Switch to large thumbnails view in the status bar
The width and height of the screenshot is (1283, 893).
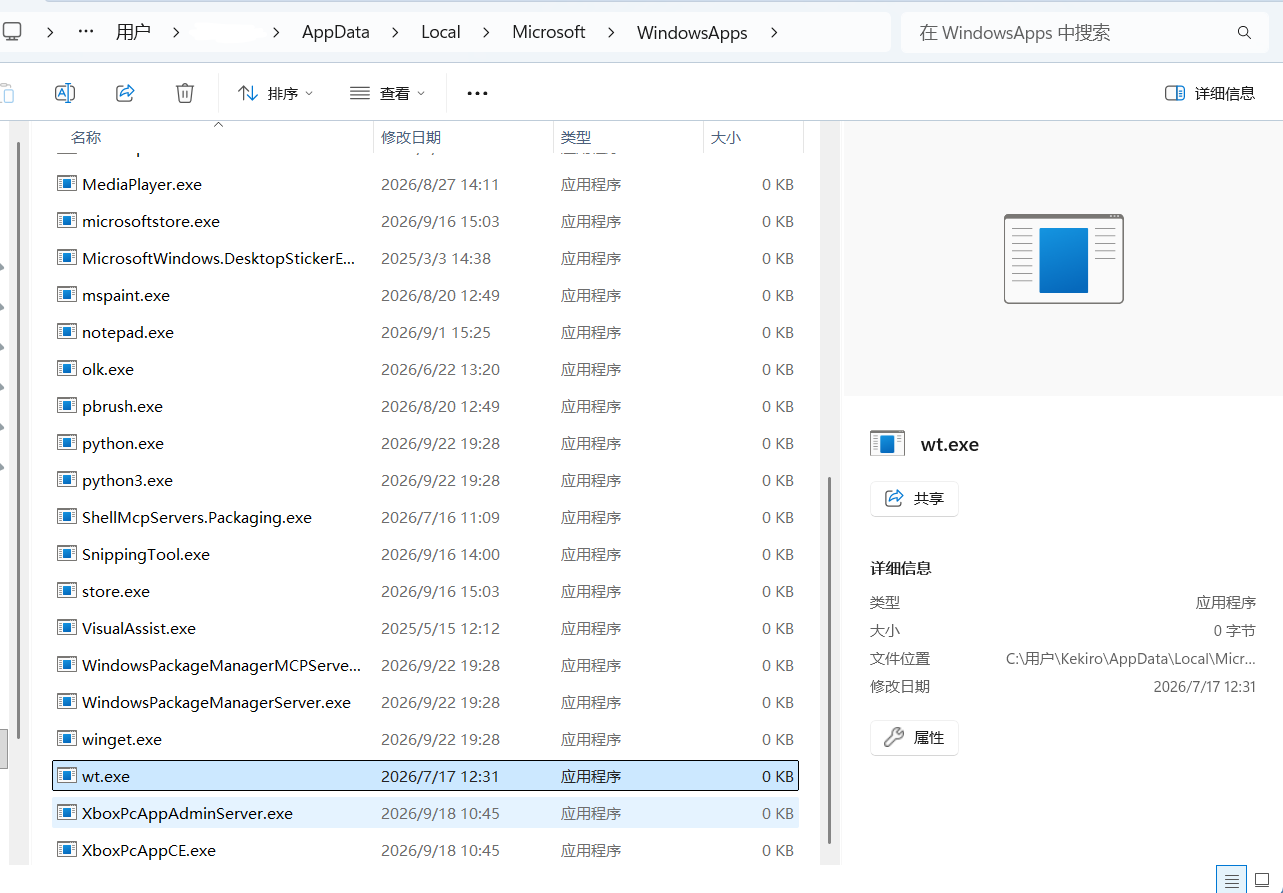click(1262, 880)
